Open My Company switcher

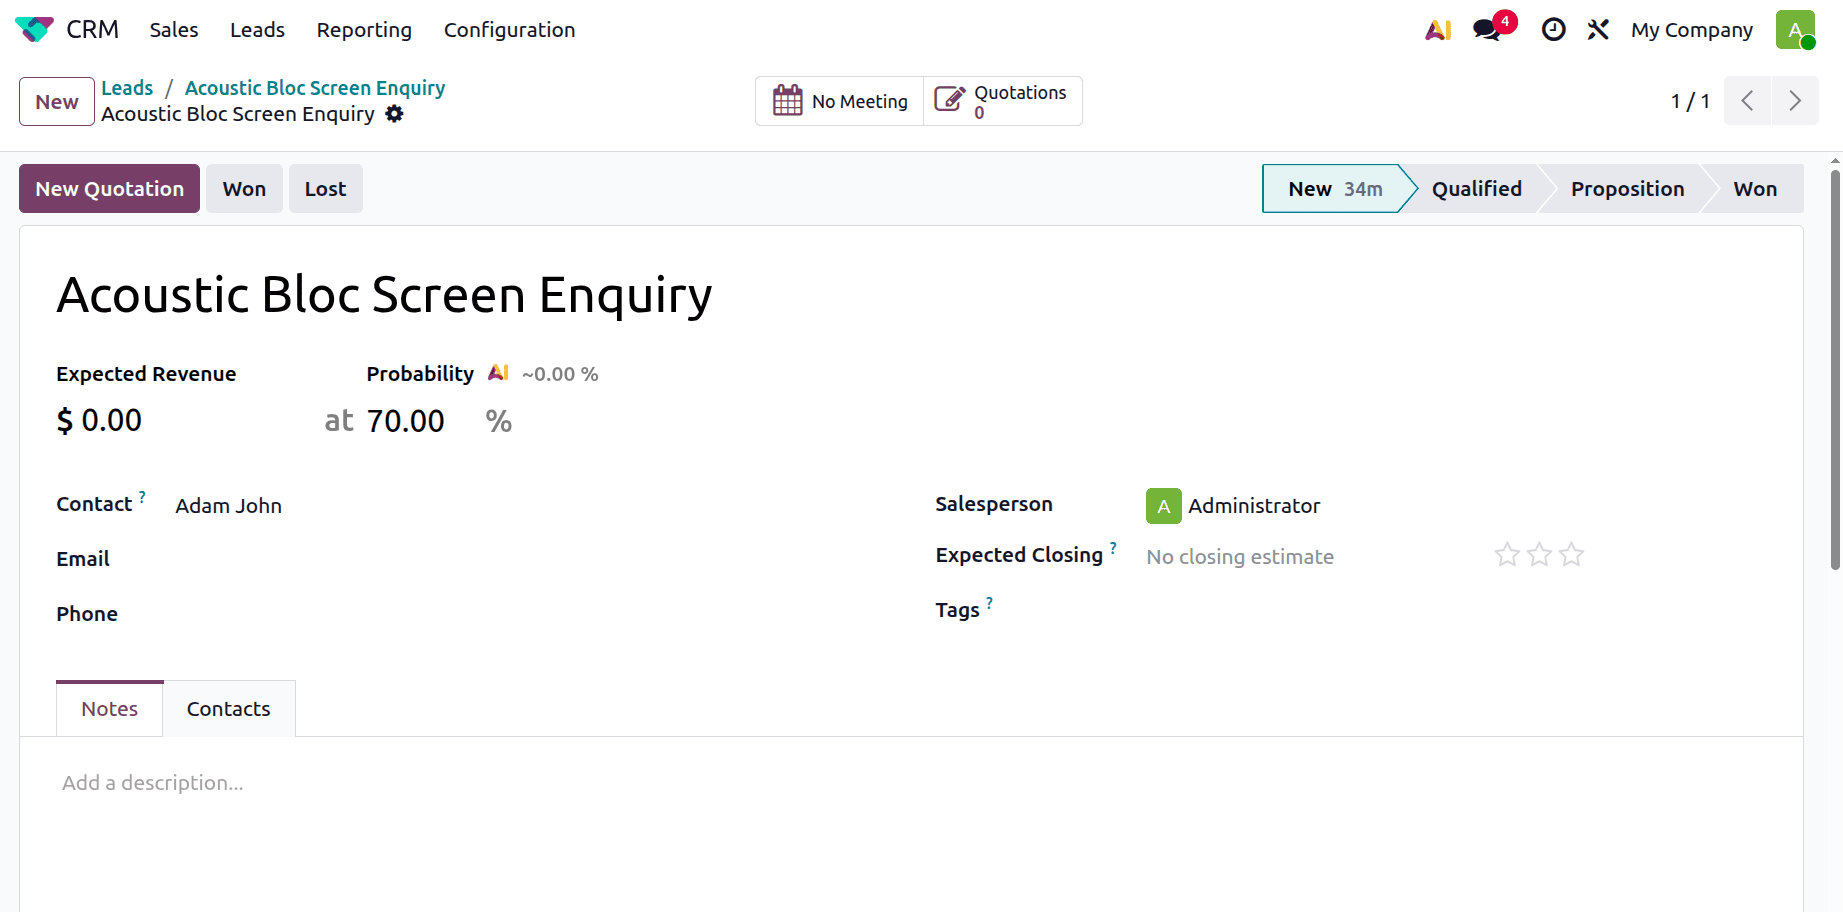tap(1691, 30)
